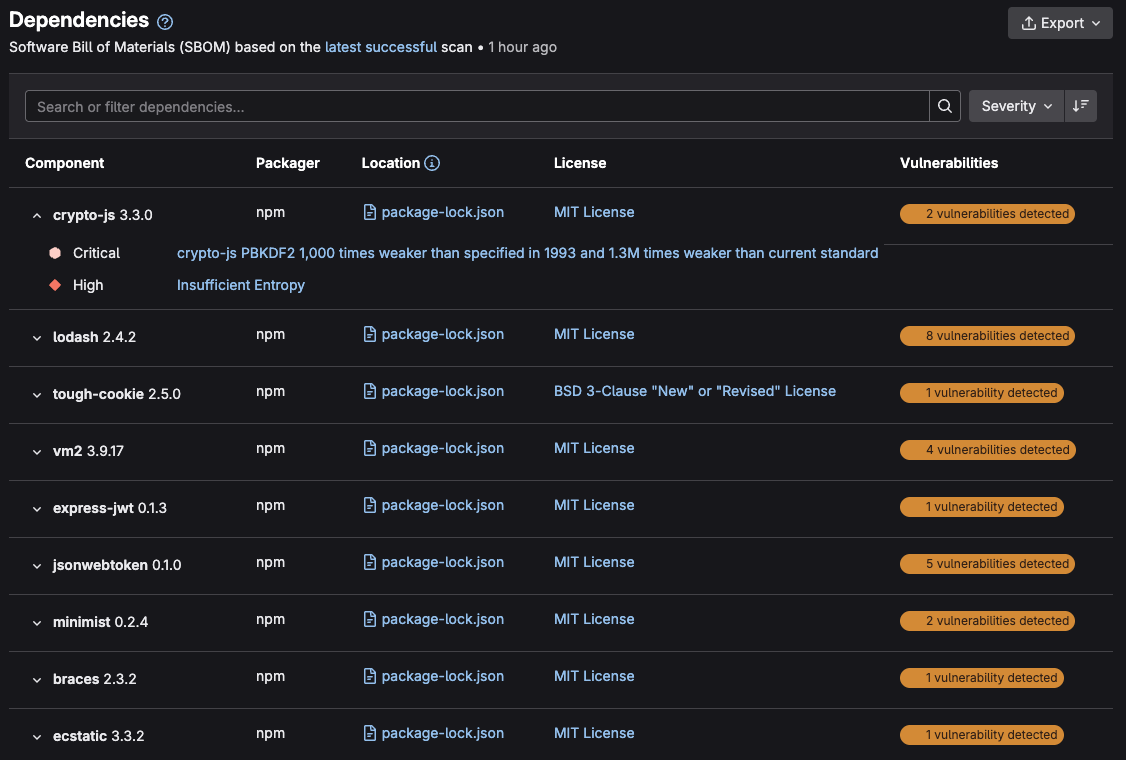The width and height of the screenshot is (1126, 760).
Task: Focus the search or filter dependencies field
Action: click(478, 106)
